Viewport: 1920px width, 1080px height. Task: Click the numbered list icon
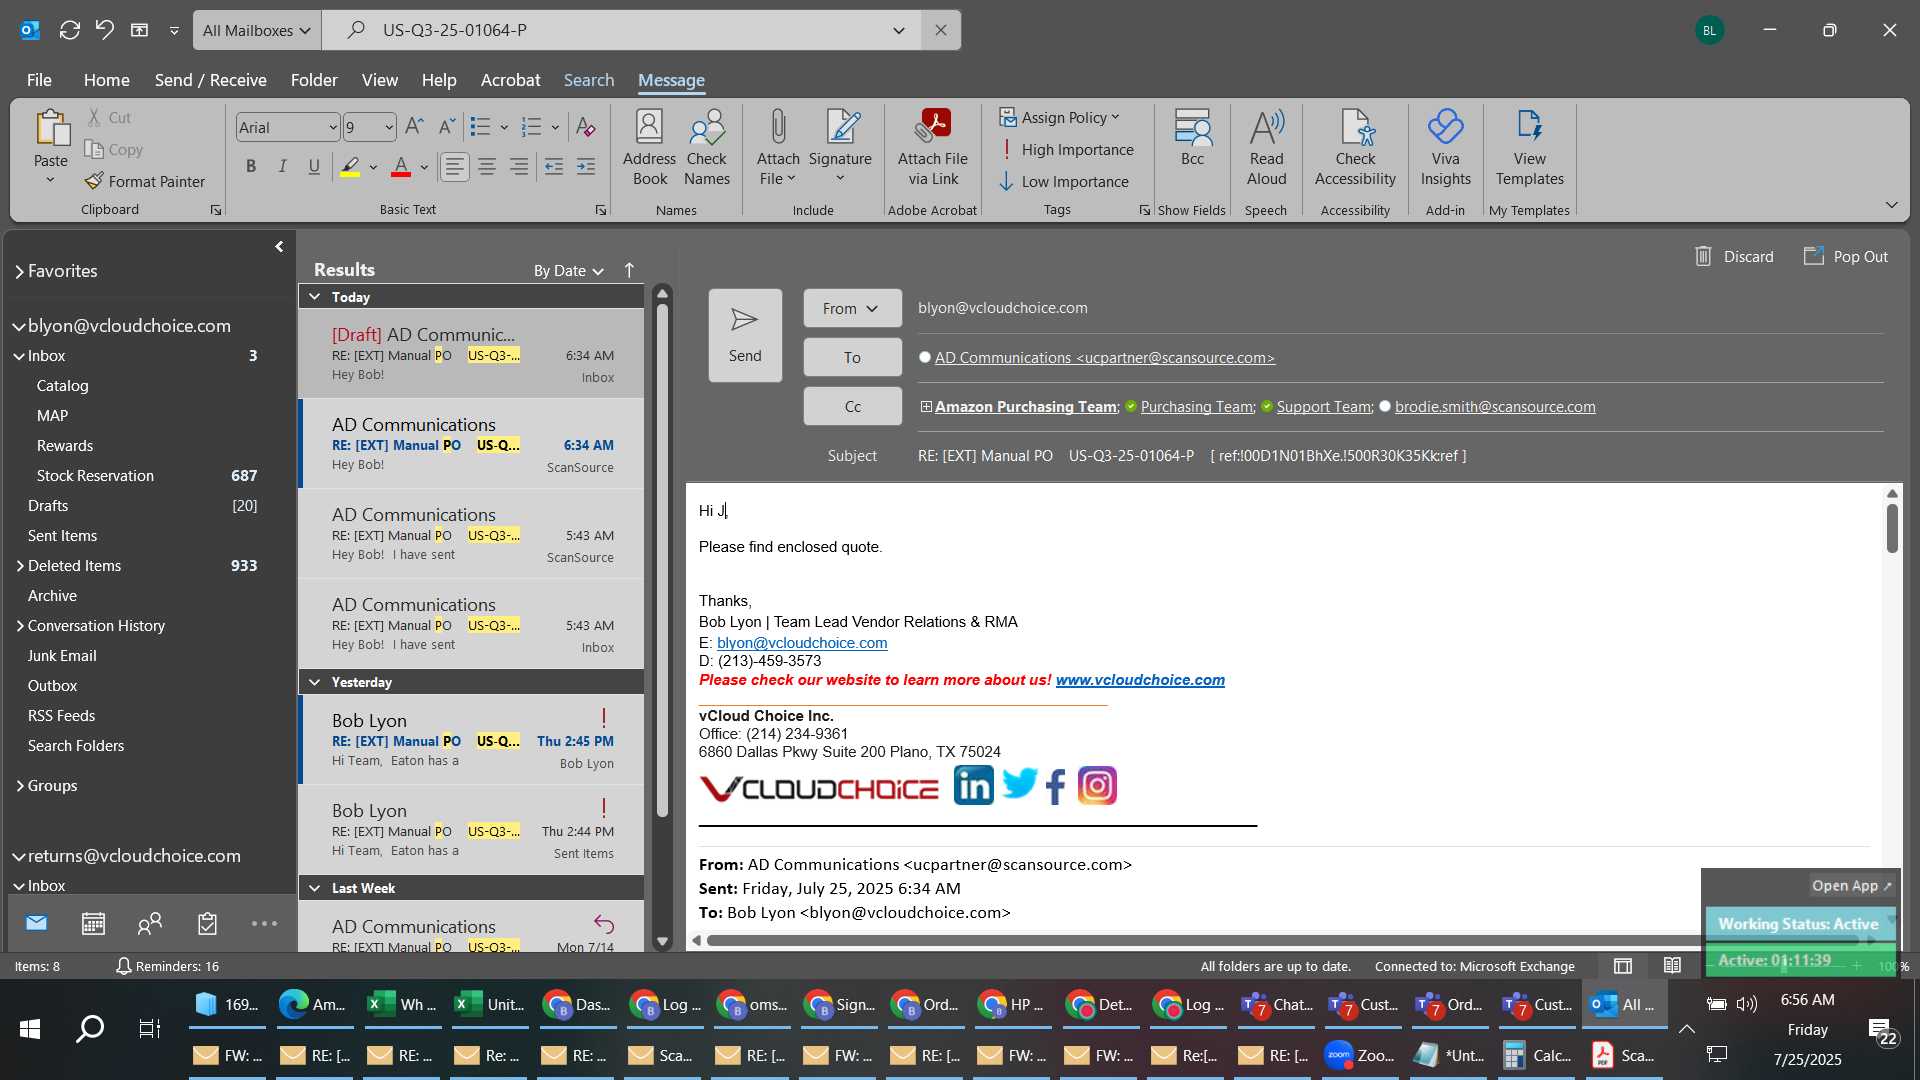pyautogui.click(x=532, y=127)
